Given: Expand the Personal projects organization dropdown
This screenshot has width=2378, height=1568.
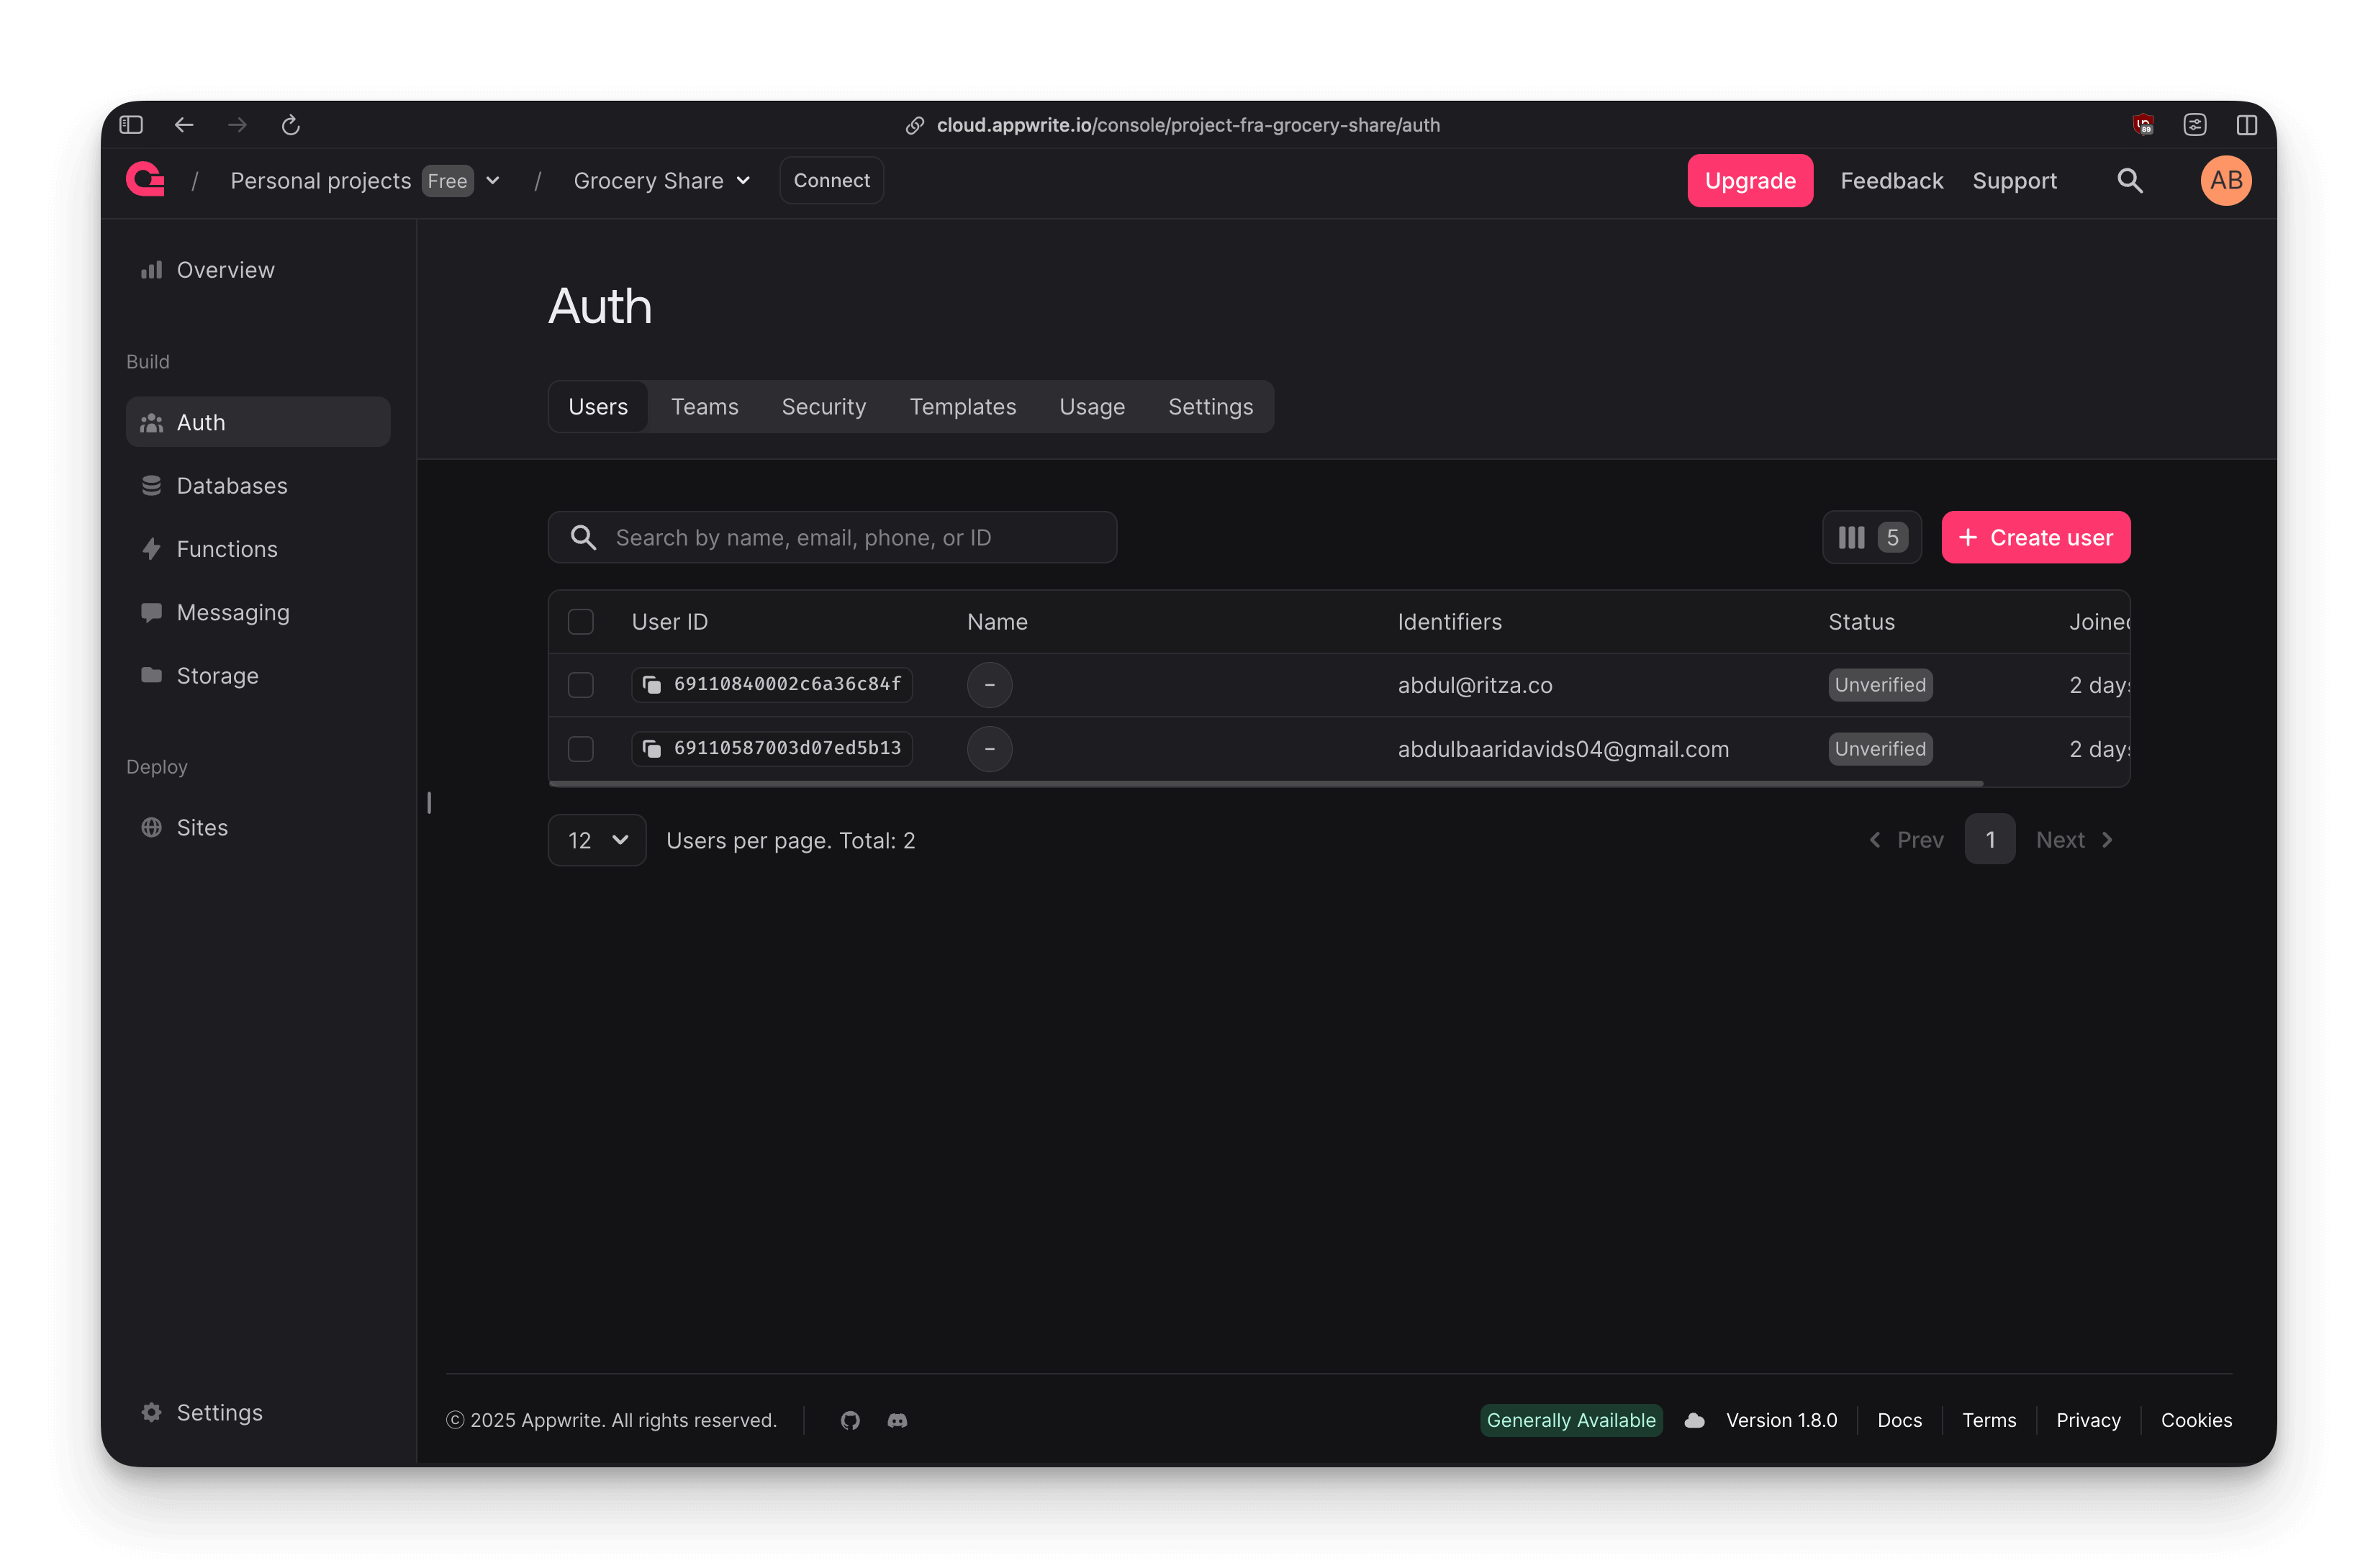Looking at the screenshot, I should pos(492,180).
